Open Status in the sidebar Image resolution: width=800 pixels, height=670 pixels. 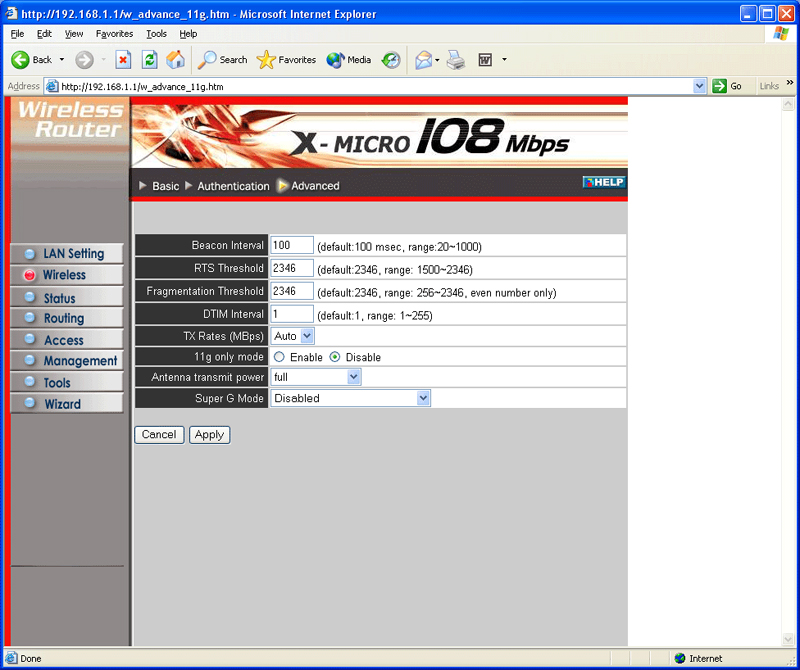(67, 297)
